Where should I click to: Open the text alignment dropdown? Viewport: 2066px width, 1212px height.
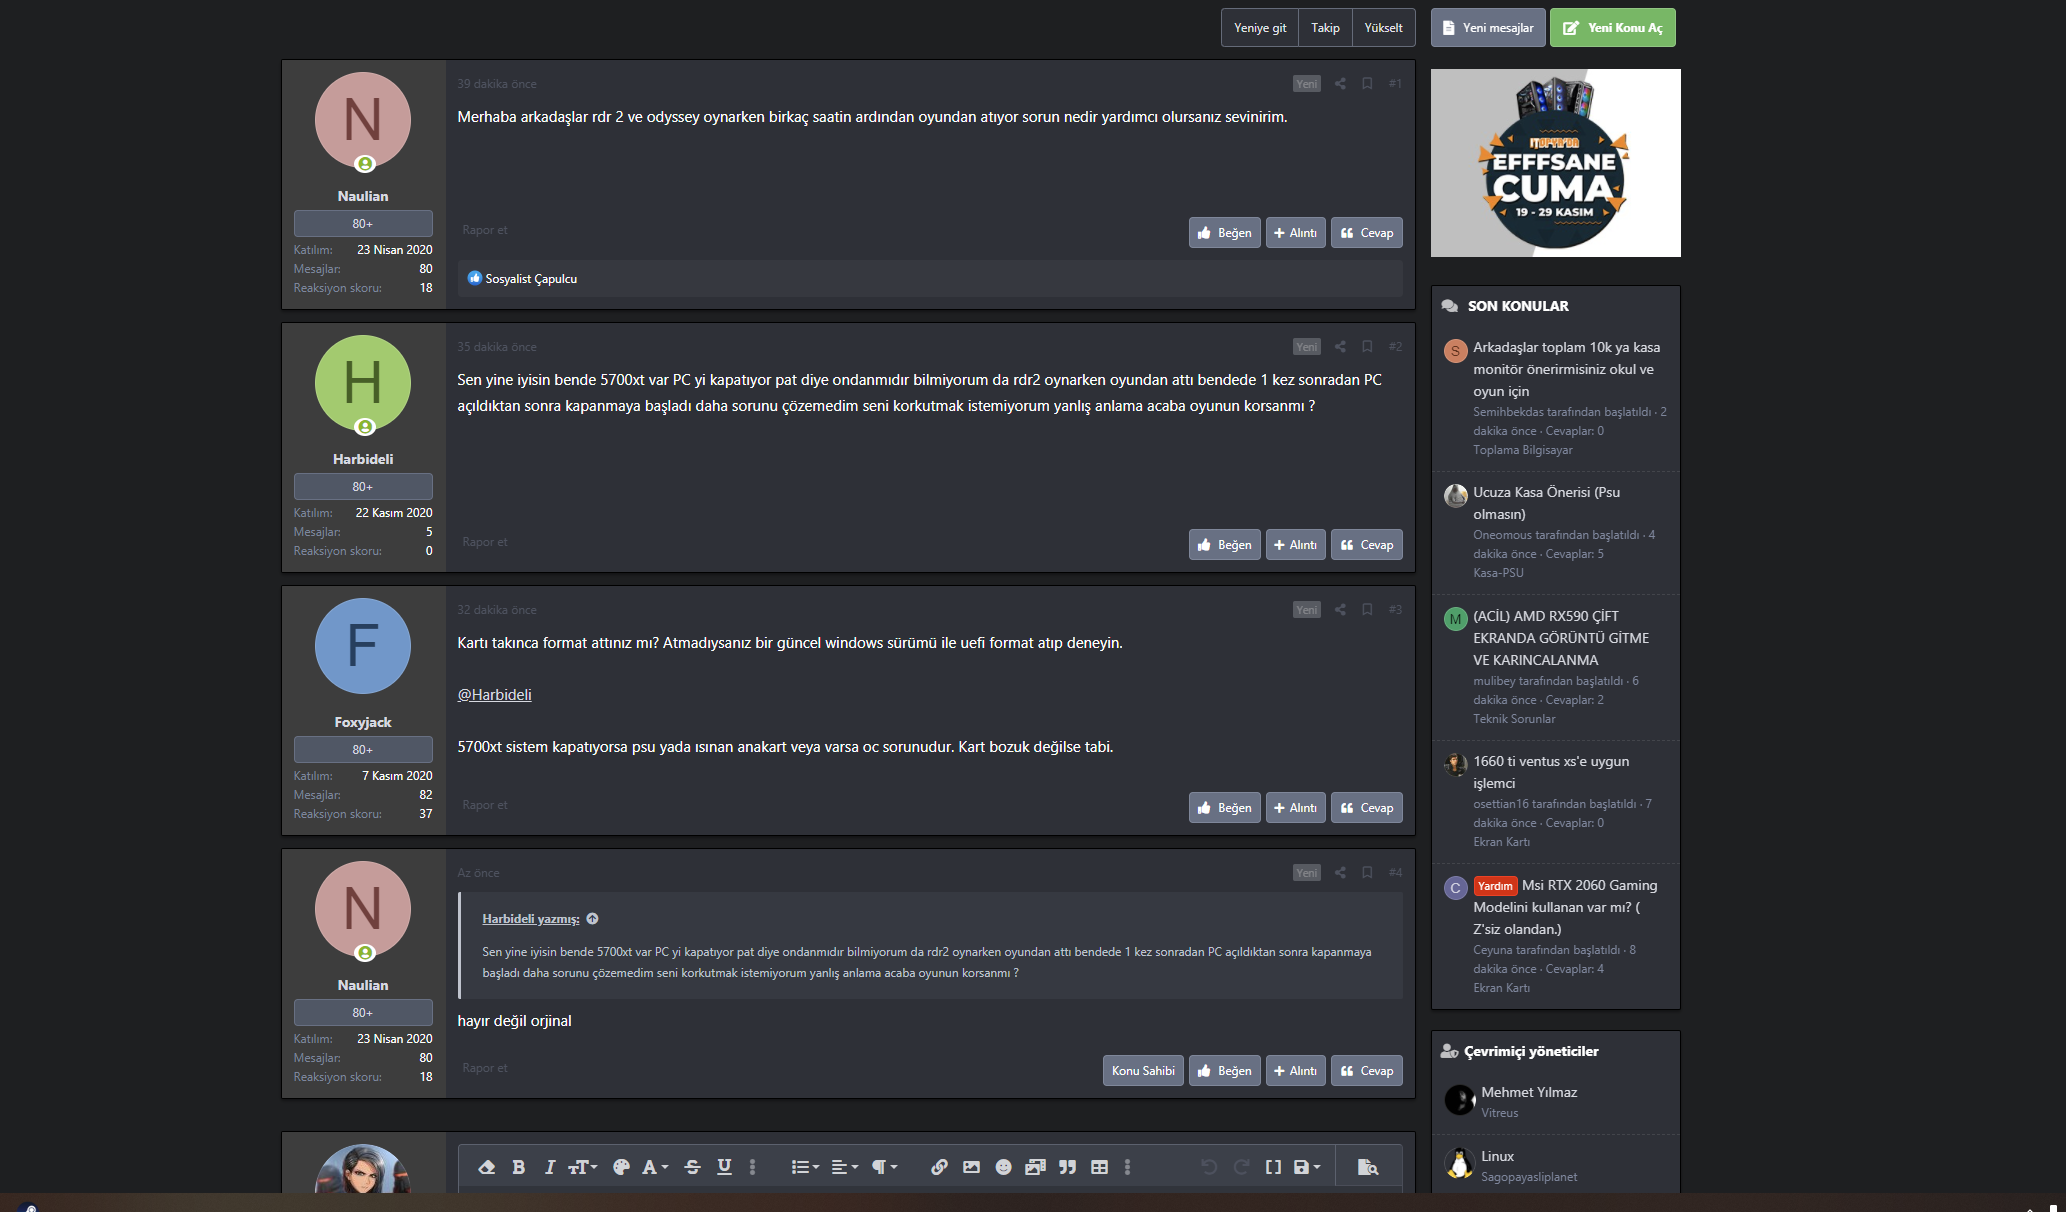click(844, 1167)
